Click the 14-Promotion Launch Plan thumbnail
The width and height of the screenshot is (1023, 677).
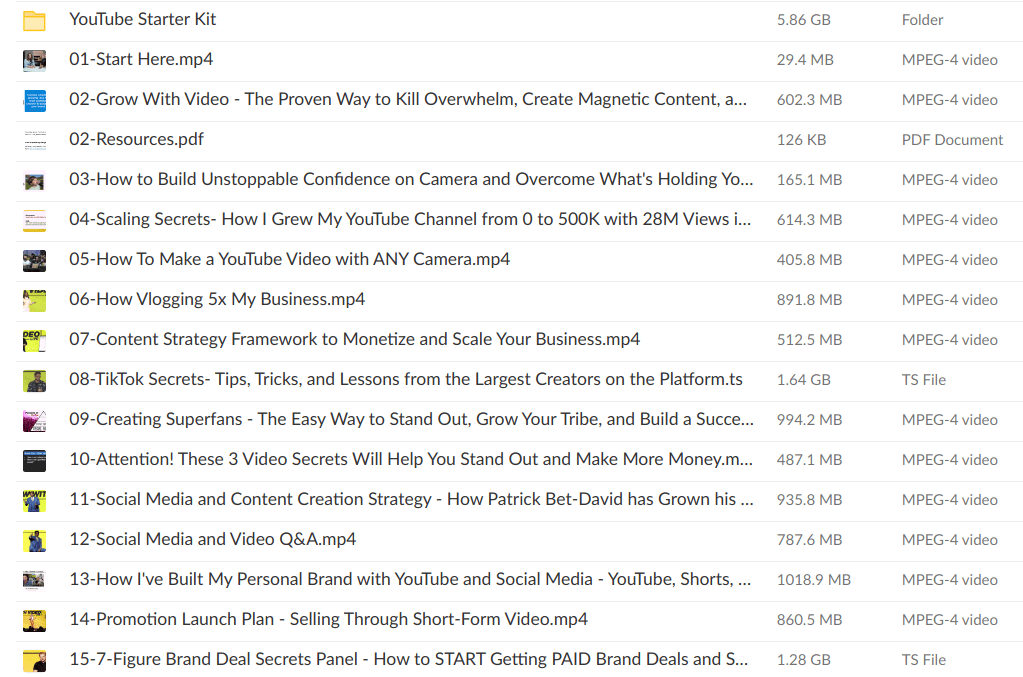(x=35, y=620)
